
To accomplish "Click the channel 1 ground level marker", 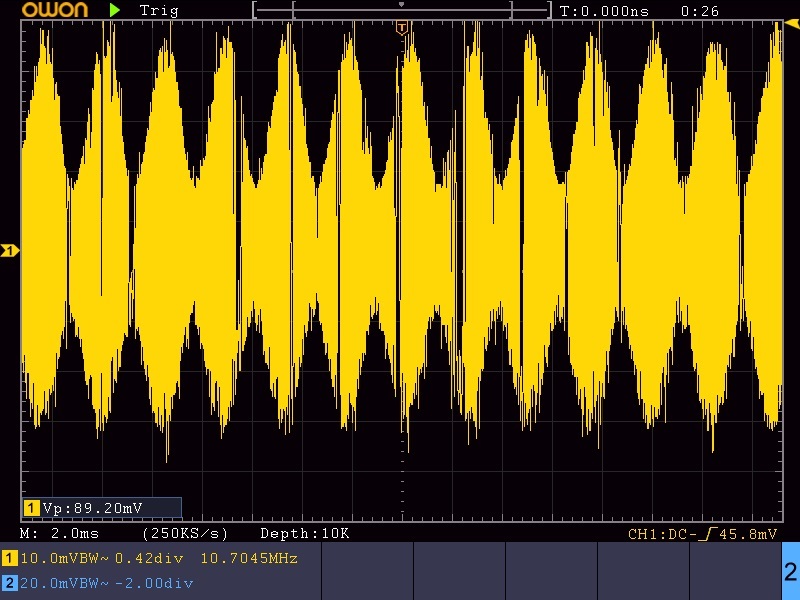I will point(10,251).
